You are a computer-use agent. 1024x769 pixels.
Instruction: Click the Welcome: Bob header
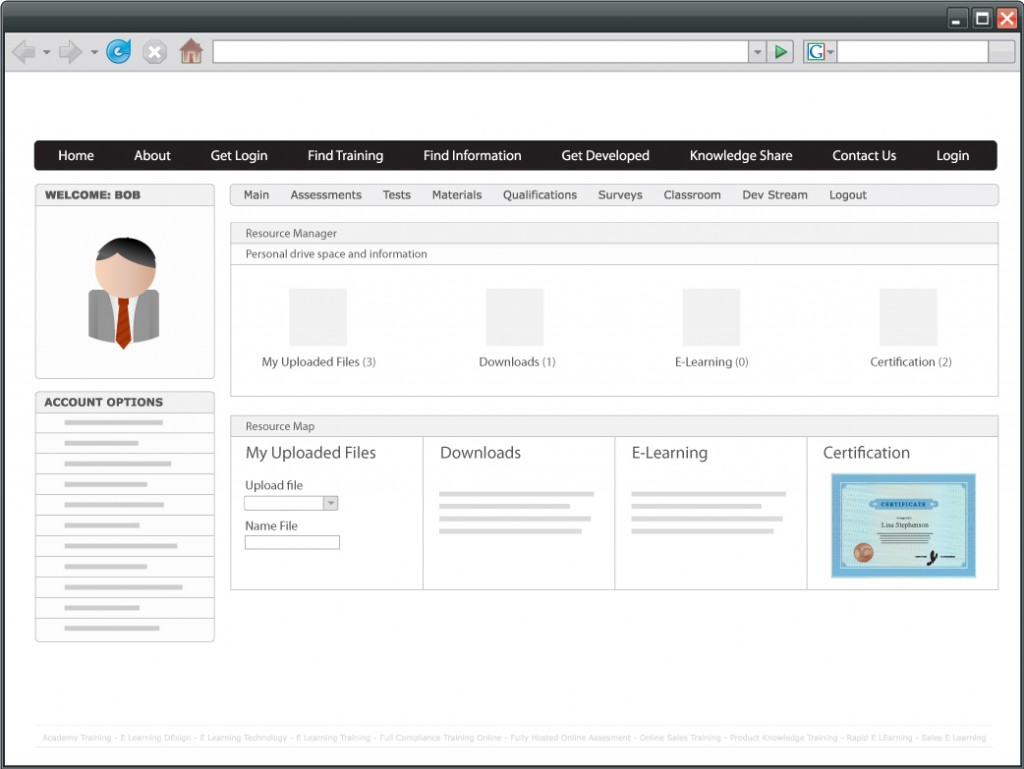tap(93, 195)
